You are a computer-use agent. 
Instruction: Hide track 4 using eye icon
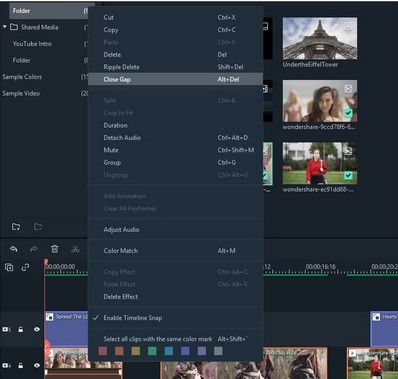click(x=37, y=366)
